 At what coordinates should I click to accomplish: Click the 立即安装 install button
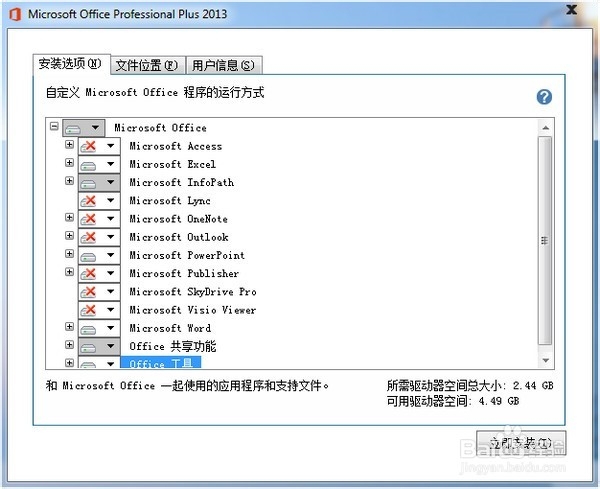[x=521, y=443]
